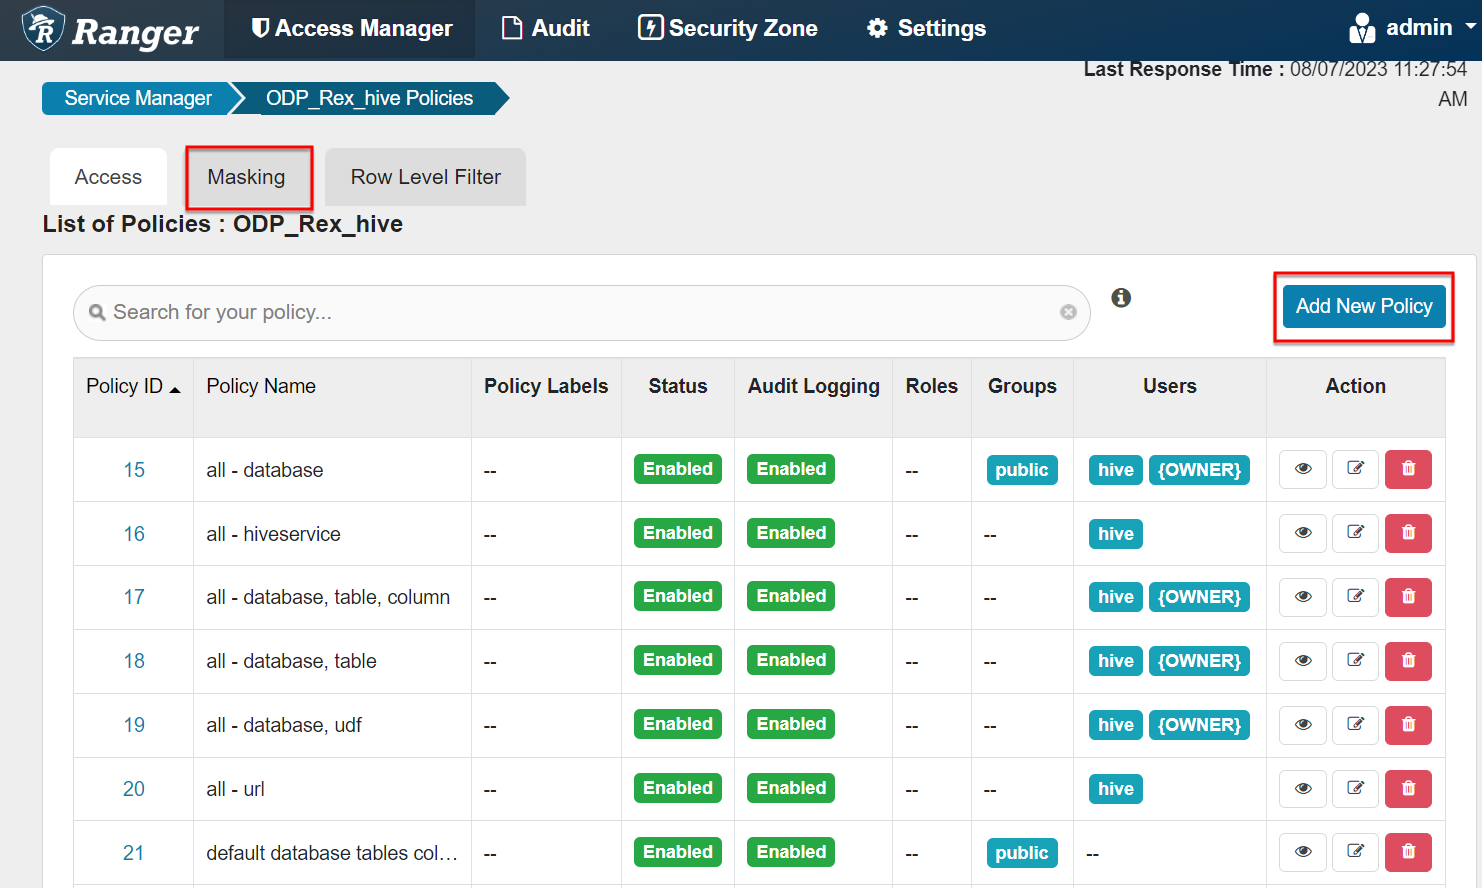Viewport: 1482px width, 888px height.
Task: Delete policy 15 all - database
Action: point(1408,469)
